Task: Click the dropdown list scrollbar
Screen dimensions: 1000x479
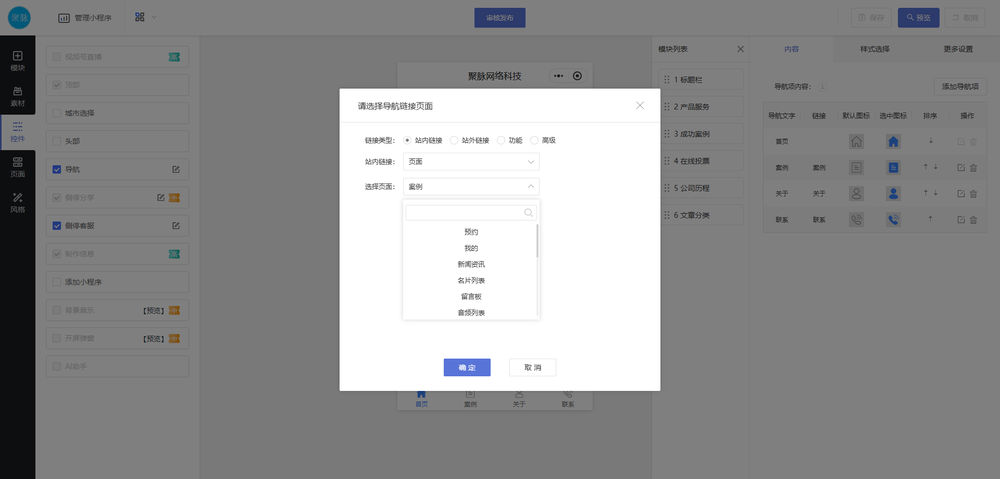Action: tap(538, 240)
